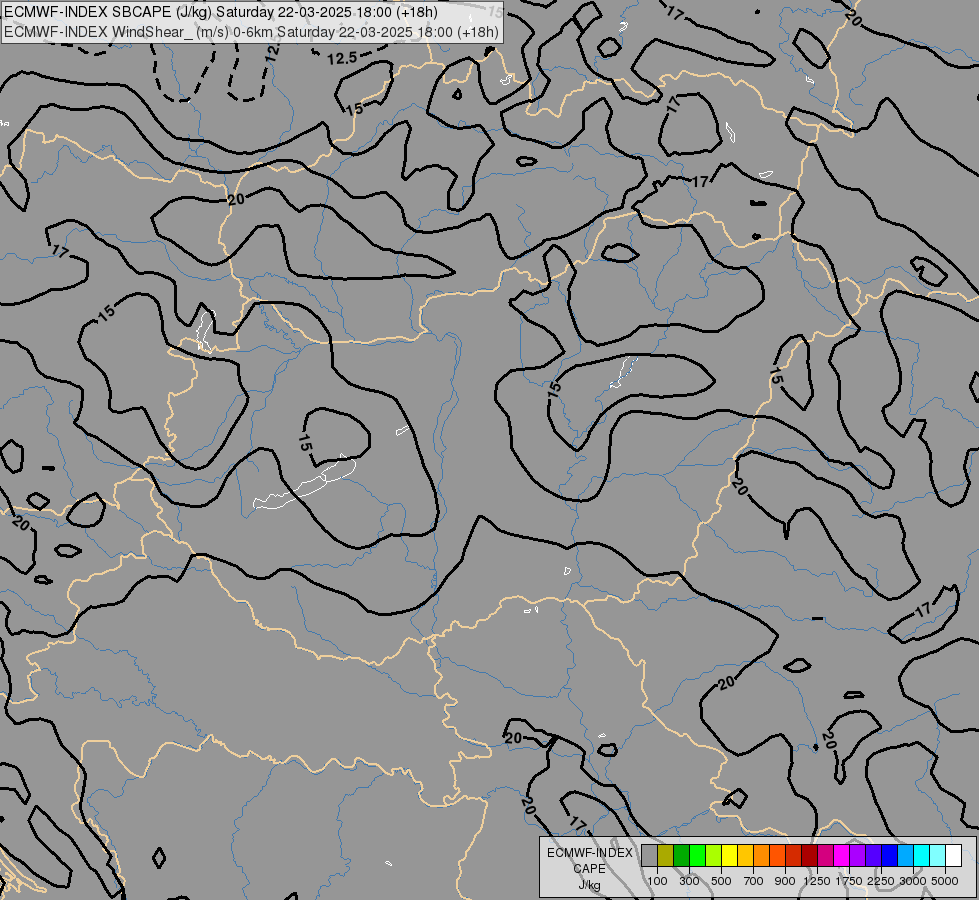Click the legend's J/kg unit label

click(589, 885)
